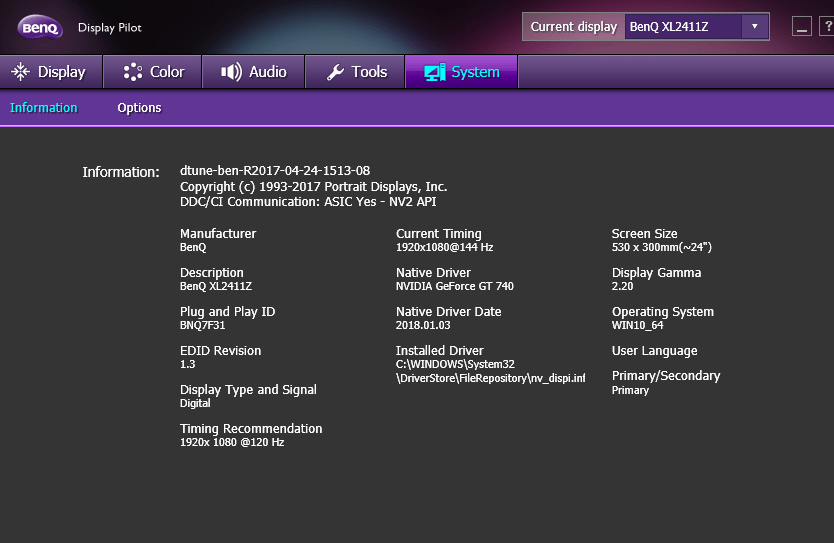Click the Audio tab speaker icon
834x543 pixels.
(231, 72)
